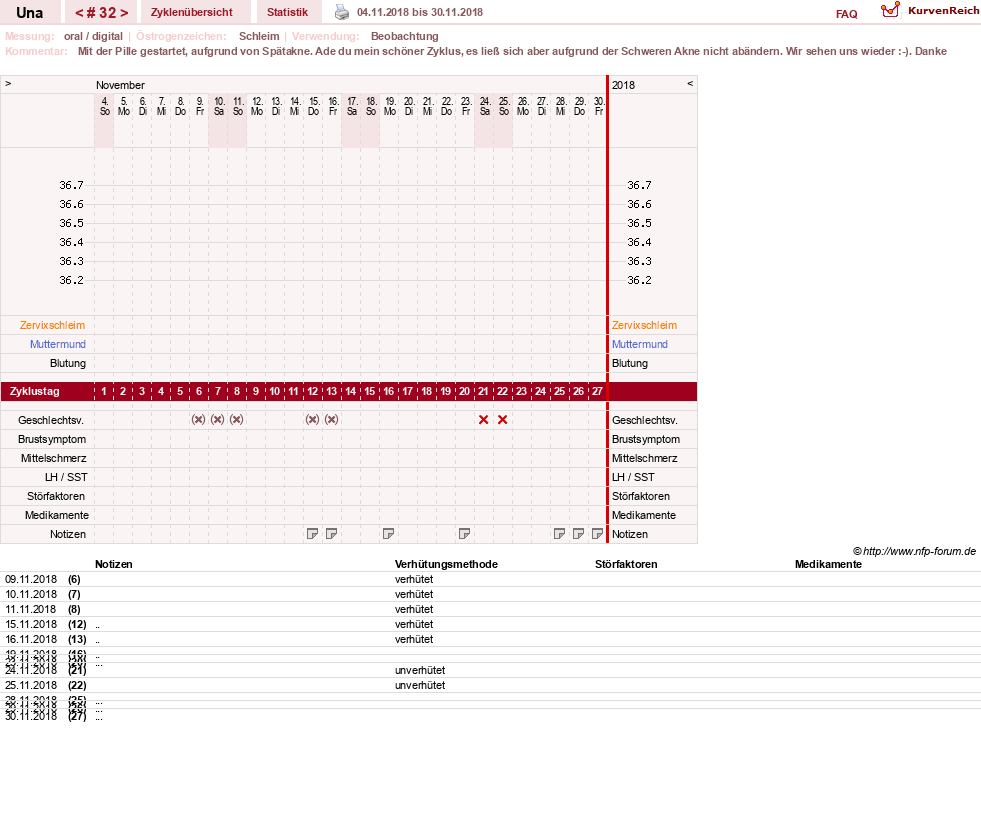The image size is (981, 823).
Task: Click the '30. Fr' date header
Action: click(599, 106)
